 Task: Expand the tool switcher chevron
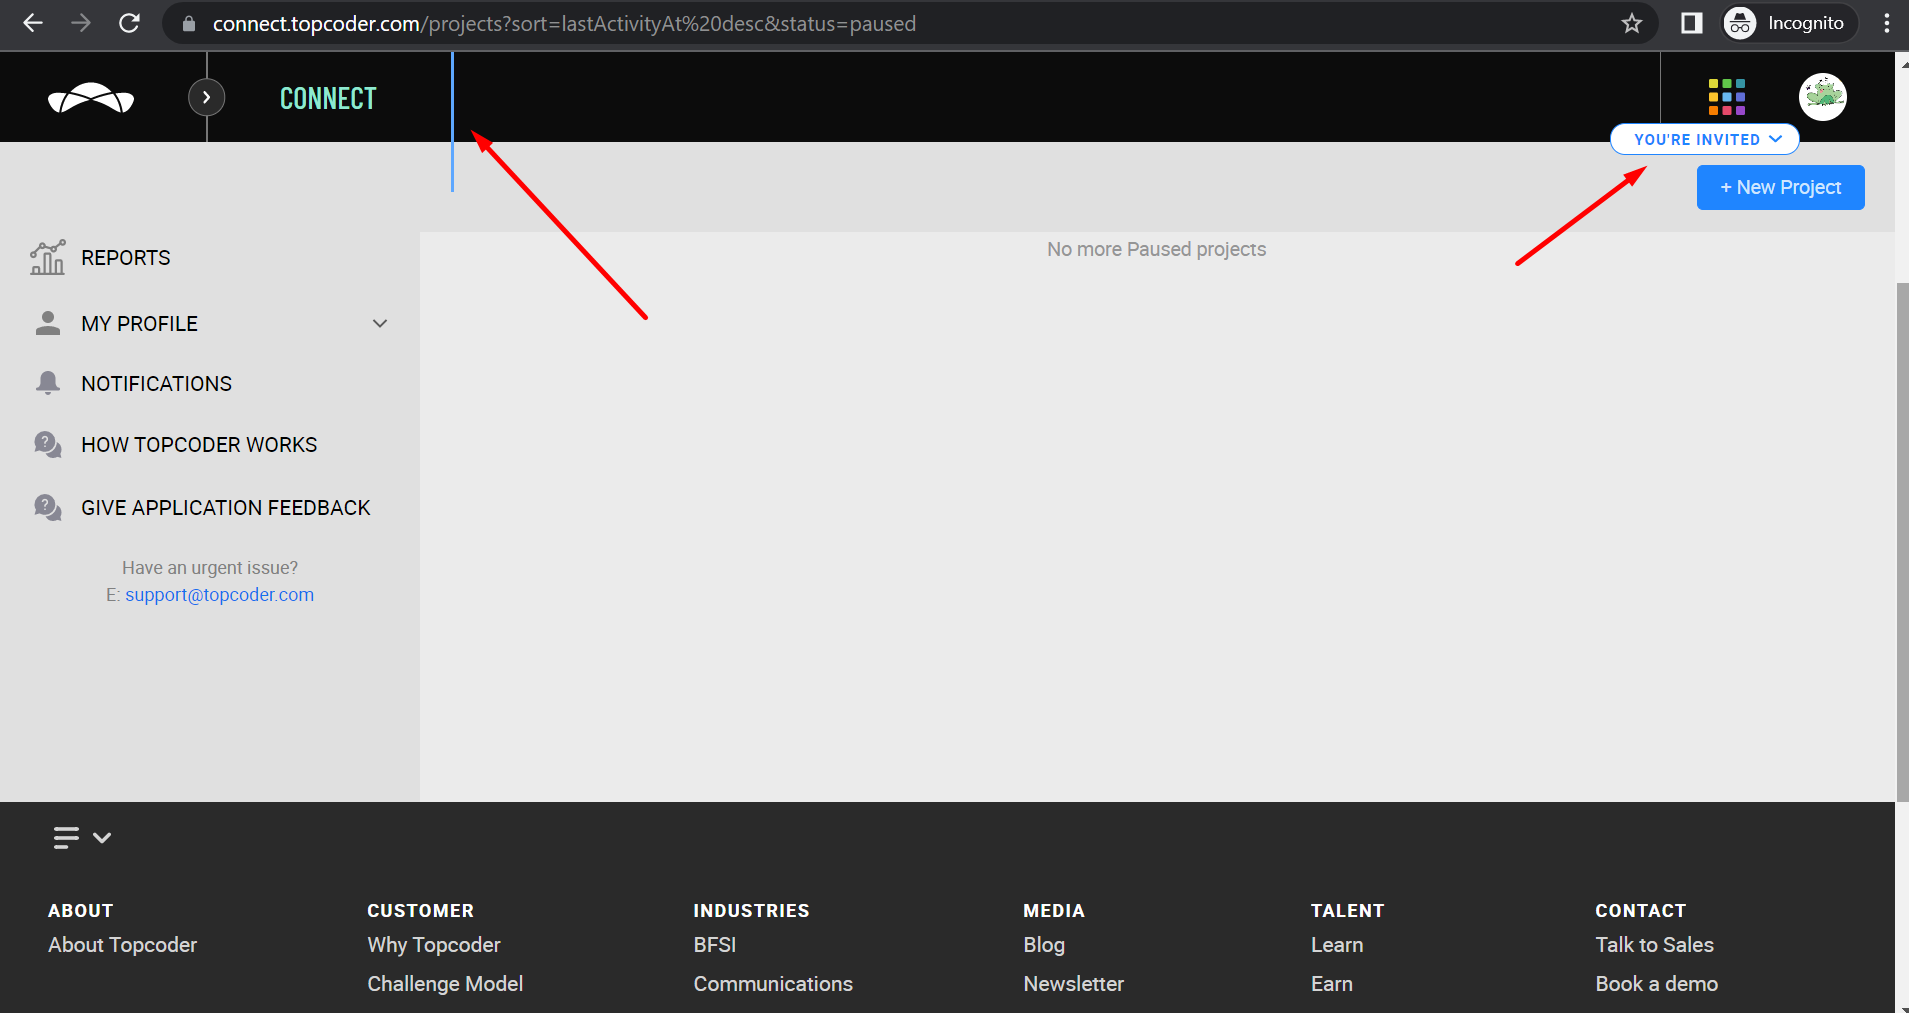[206, 97]
